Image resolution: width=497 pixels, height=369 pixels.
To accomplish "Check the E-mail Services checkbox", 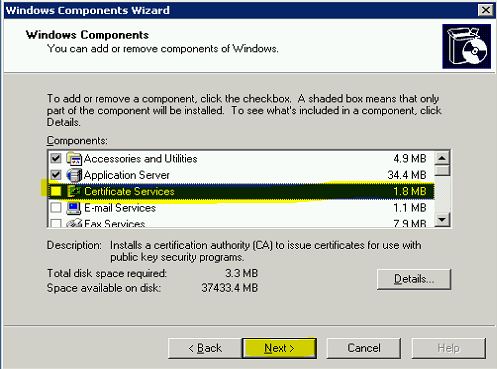I will click(x=56, y=208).
